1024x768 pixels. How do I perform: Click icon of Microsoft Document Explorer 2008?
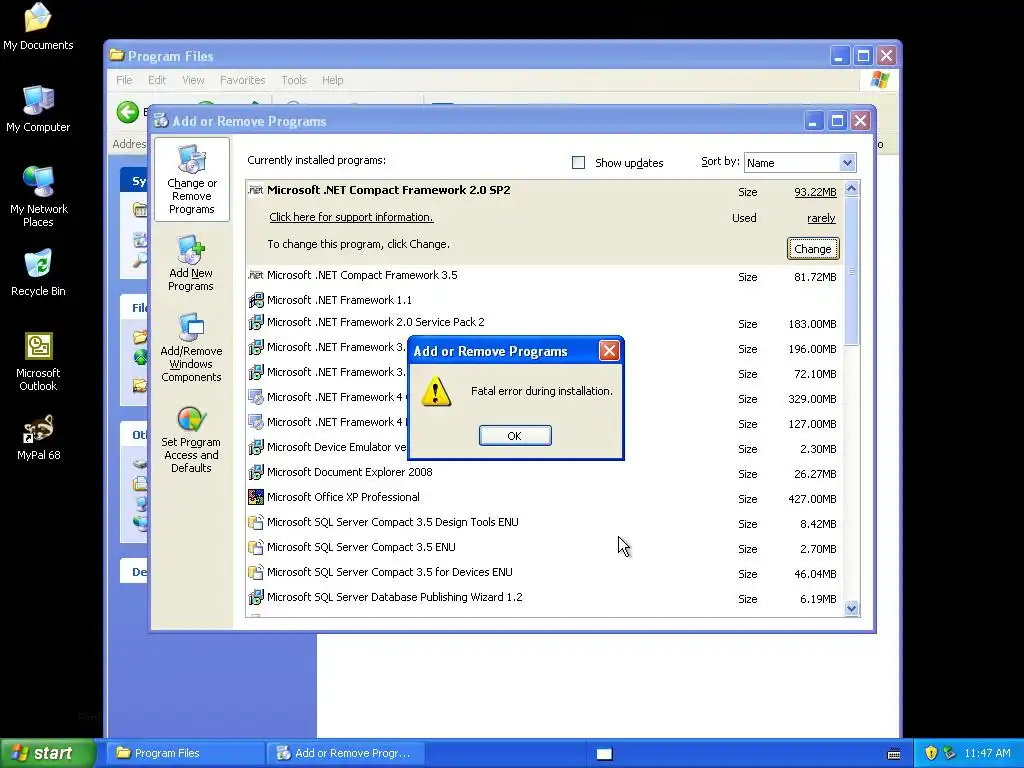pos(255,472)
